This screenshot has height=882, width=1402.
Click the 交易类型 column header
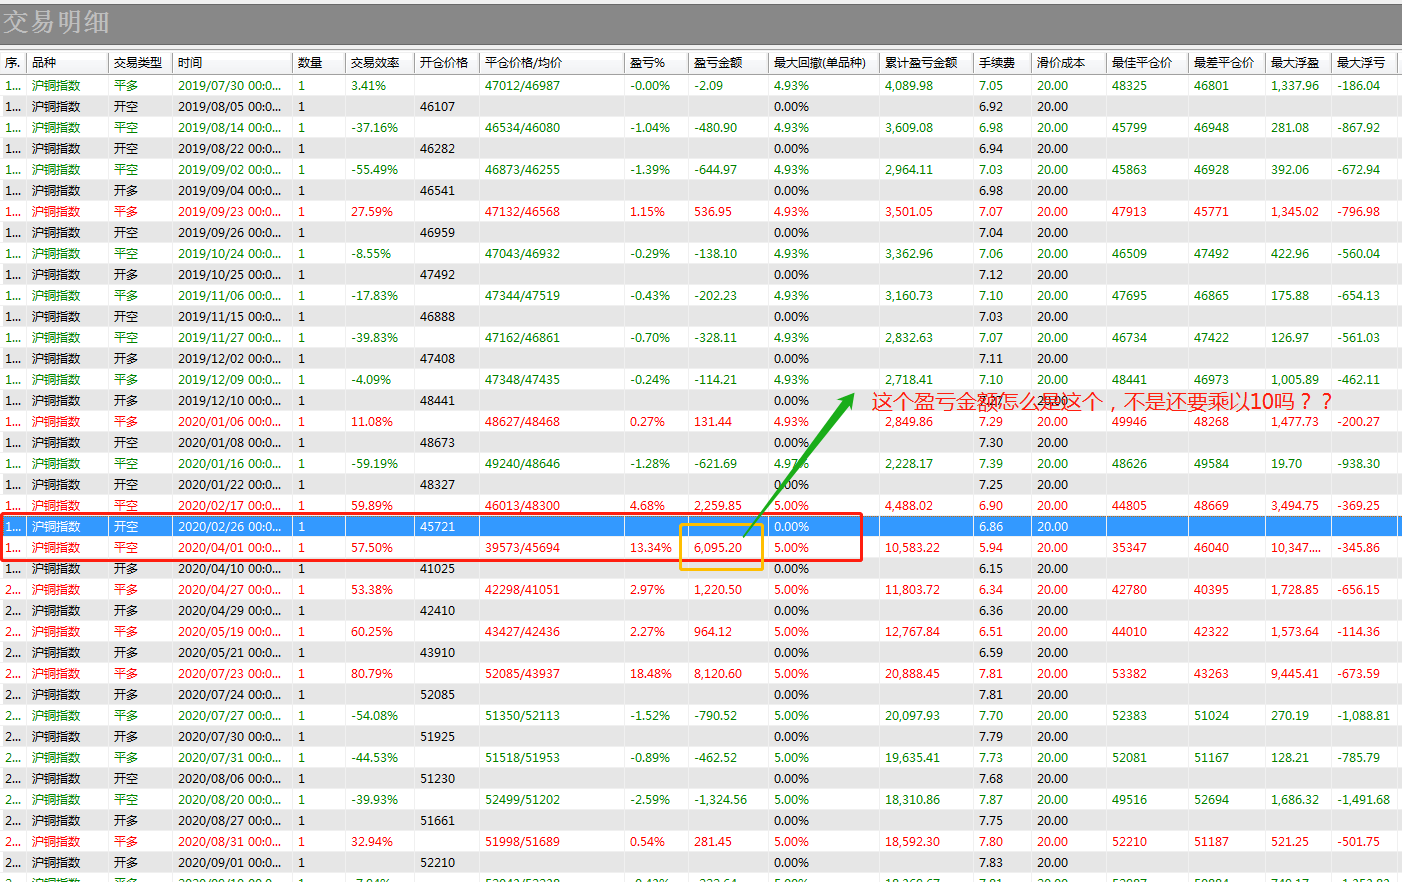(x=138, y=62)
